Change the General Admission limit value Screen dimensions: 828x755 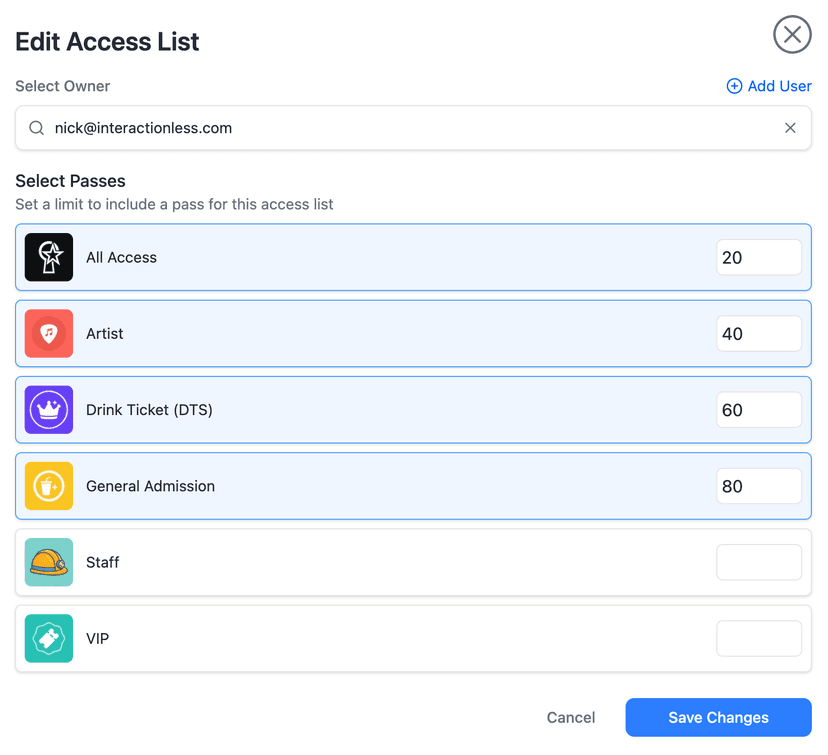point(758,486)
